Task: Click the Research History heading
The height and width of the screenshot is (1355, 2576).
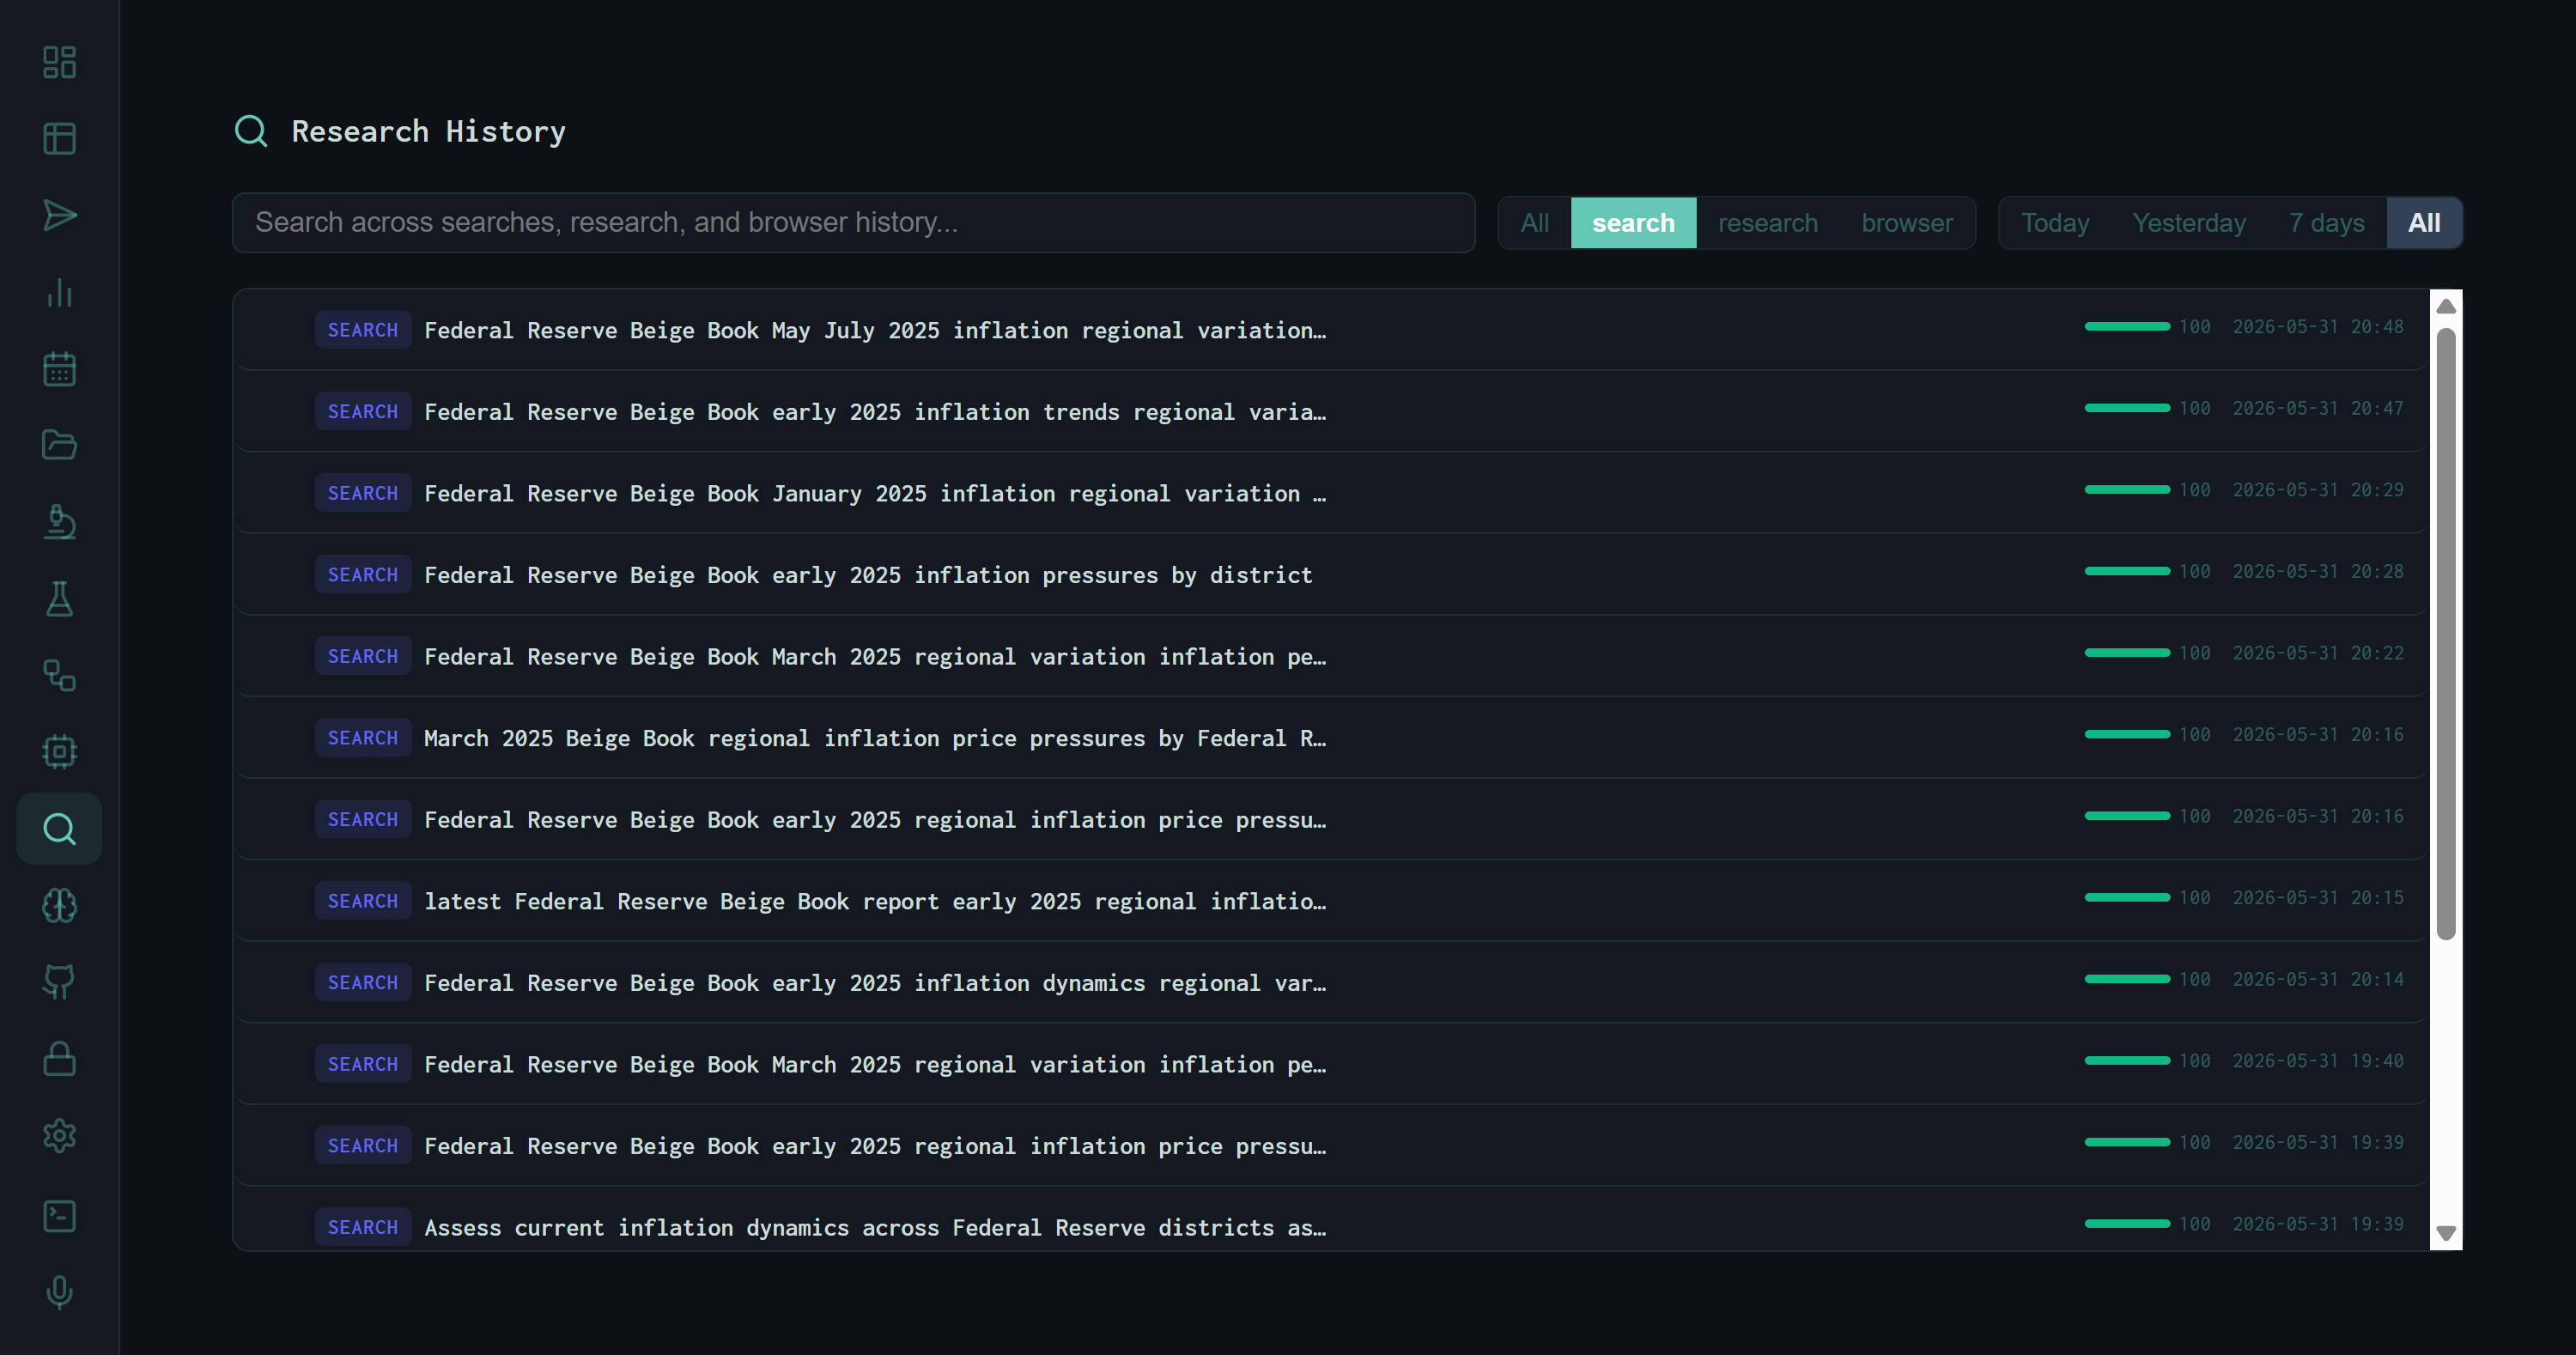Action: 428,131
